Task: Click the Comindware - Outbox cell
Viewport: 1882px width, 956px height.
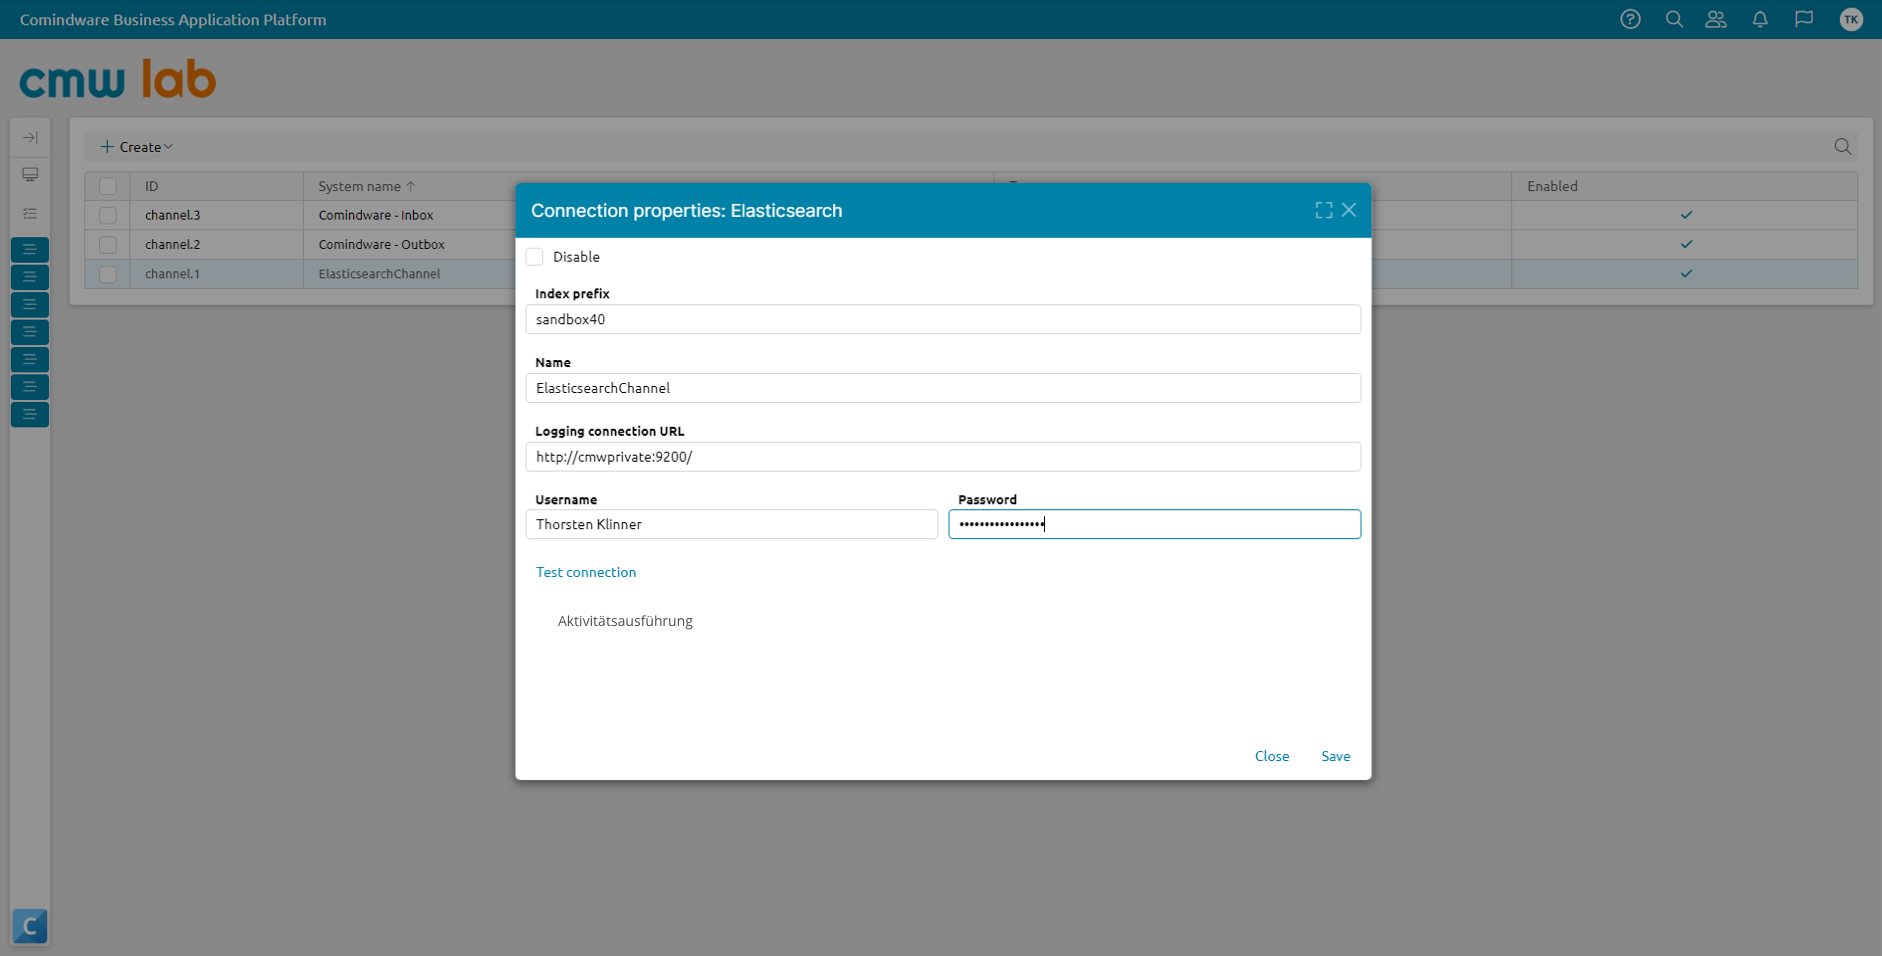Action: pos(382,244)
